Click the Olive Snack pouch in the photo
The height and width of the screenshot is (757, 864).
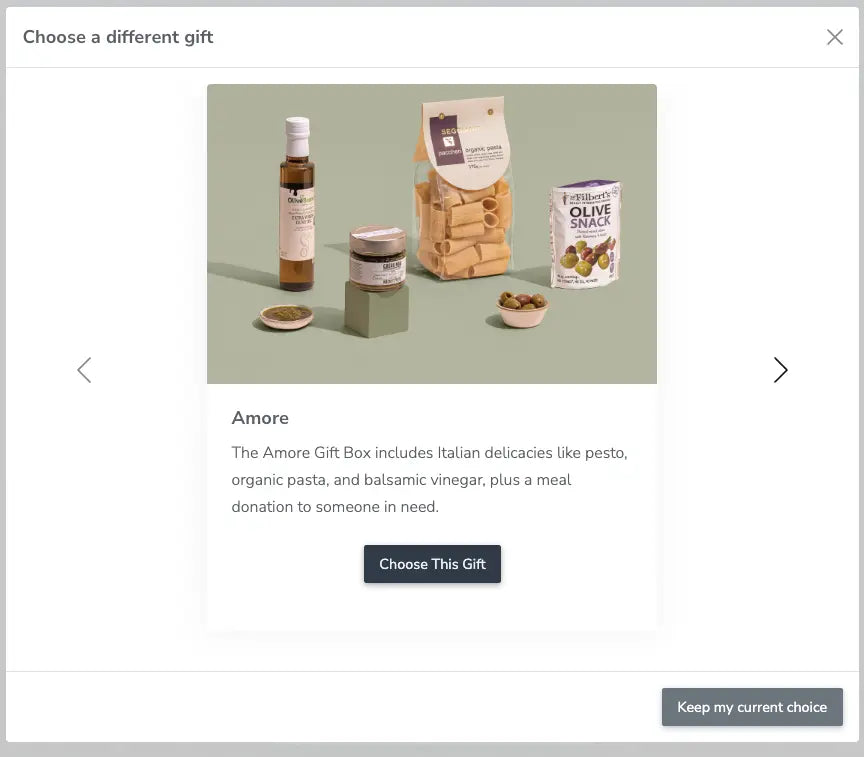click(x=585, y=234)
